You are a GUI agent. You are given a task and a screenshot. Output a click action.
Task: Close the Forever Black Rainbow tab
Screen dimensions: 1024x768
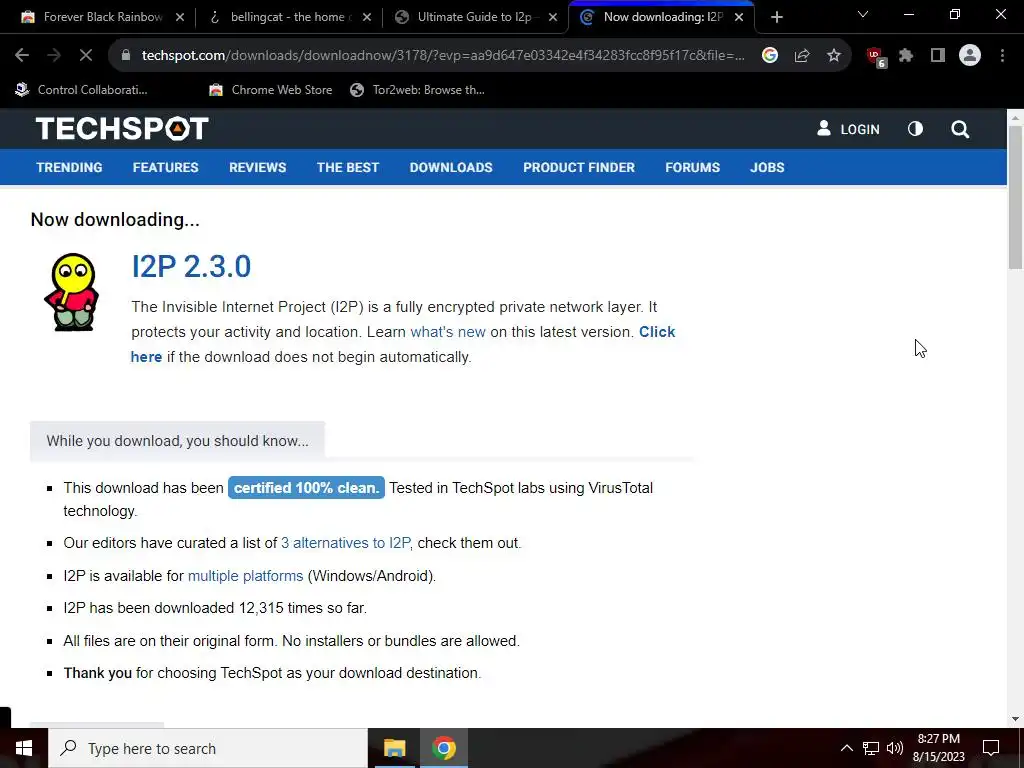click(x=180, y=18)
